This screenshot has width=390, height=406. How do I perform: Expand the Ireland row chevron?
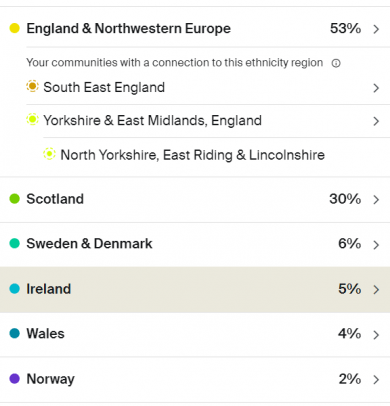tap(376, 290)
